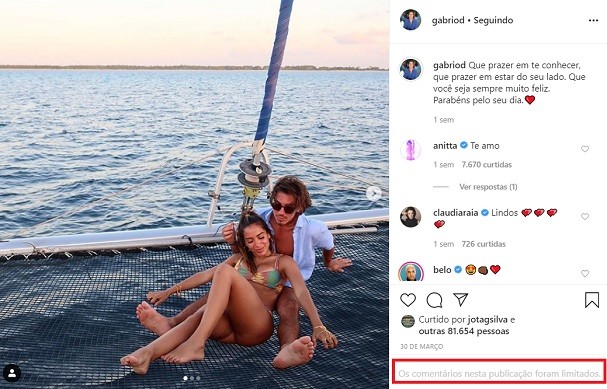
Task: Open anitta's profile link
Action: [x=445, y=146]
